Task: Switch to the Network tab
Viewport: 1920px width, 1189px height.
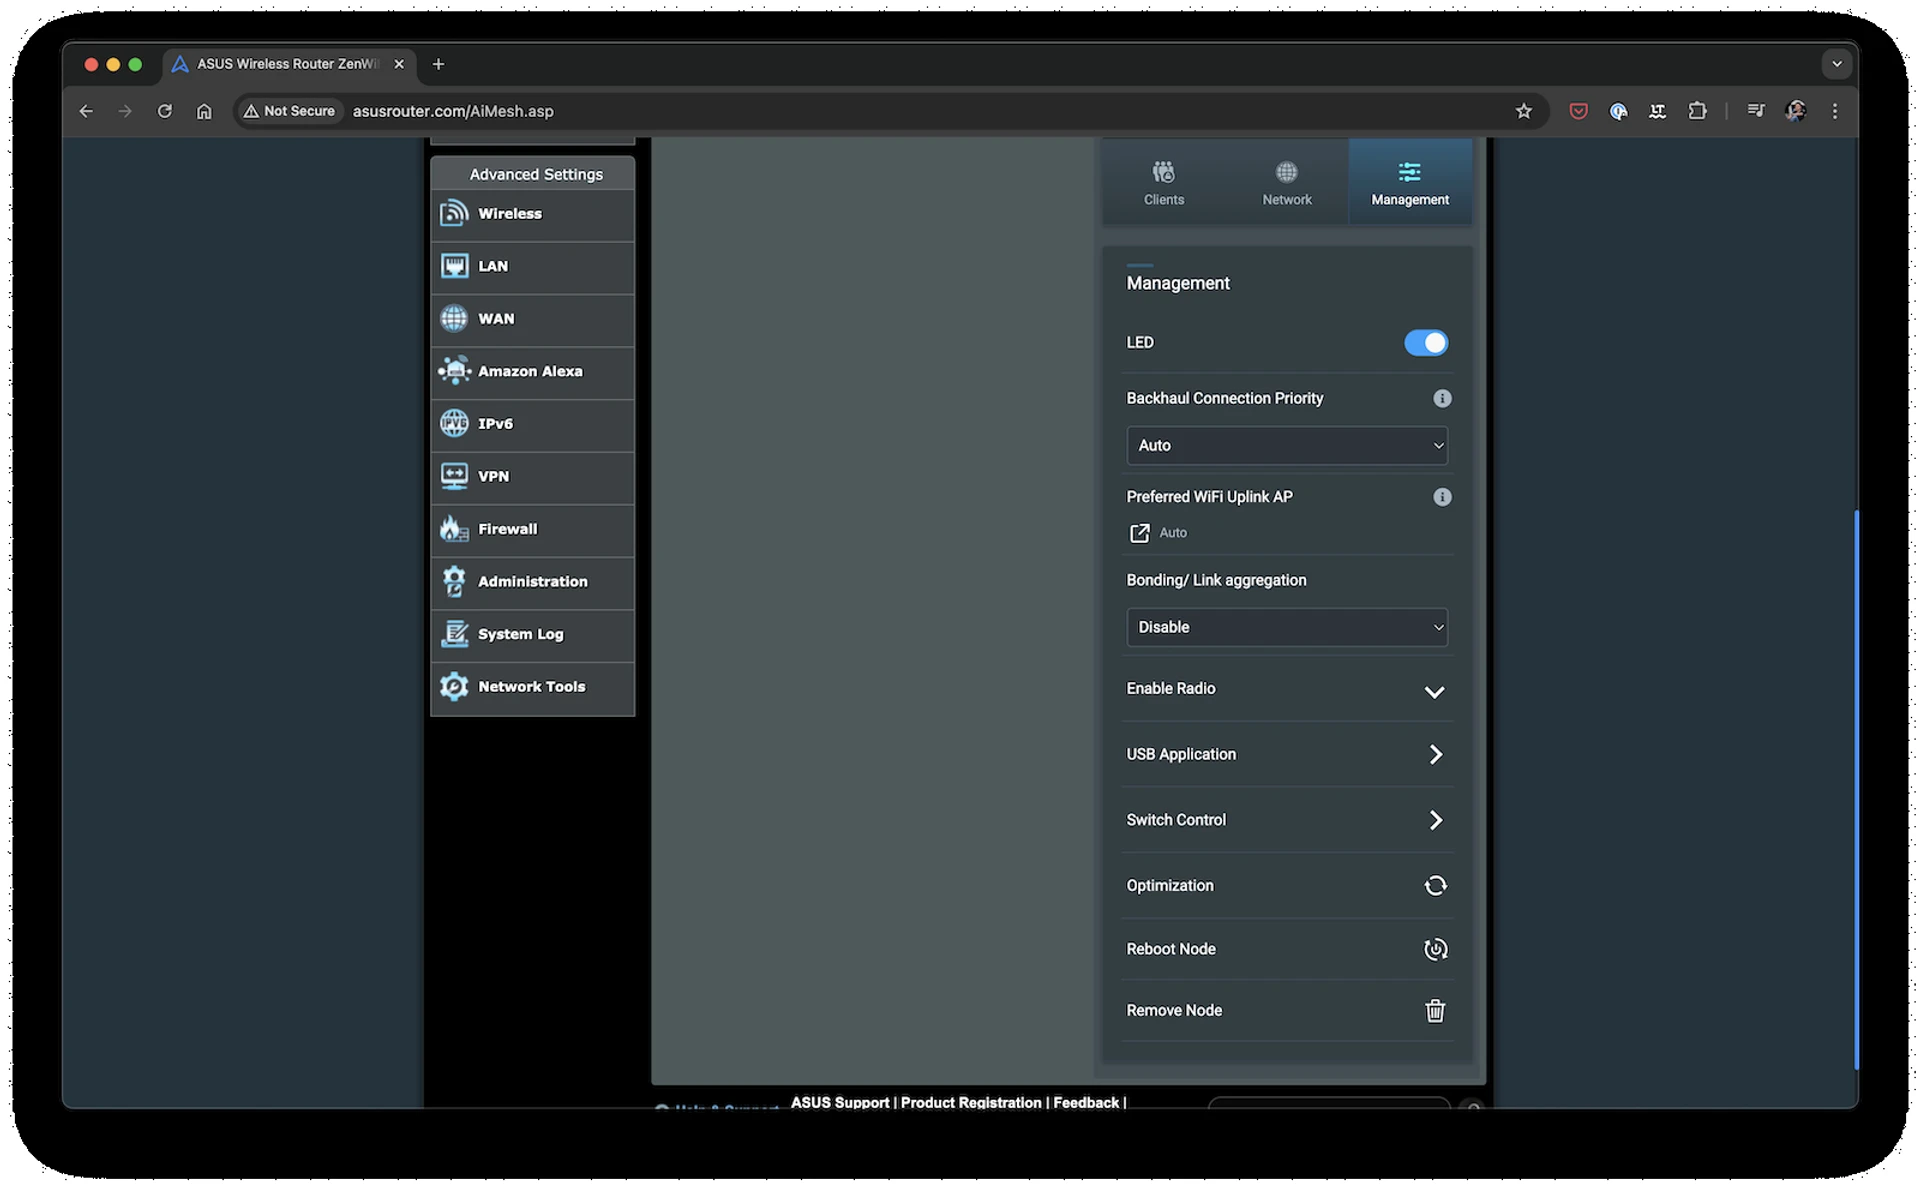Action: (x=1286, y=183)
